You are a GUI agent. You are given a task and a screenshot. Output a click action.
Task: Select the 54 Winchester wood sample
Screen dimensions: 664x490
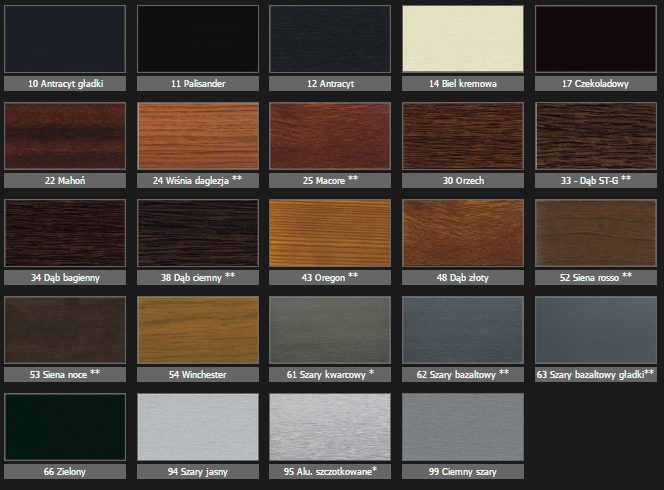(198, 331)
